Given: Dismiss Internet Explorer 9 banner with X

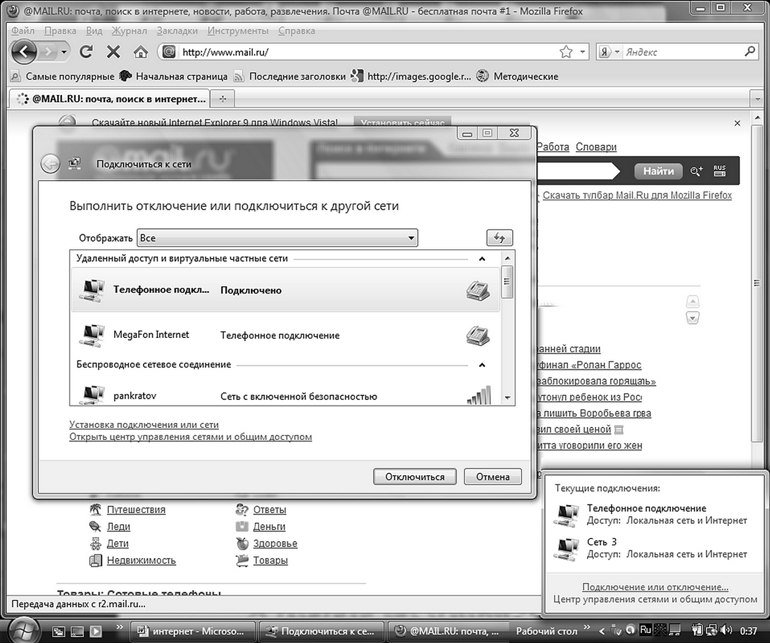Looking at the screenshot, I should pyautogui.click(x=737, y=123).
